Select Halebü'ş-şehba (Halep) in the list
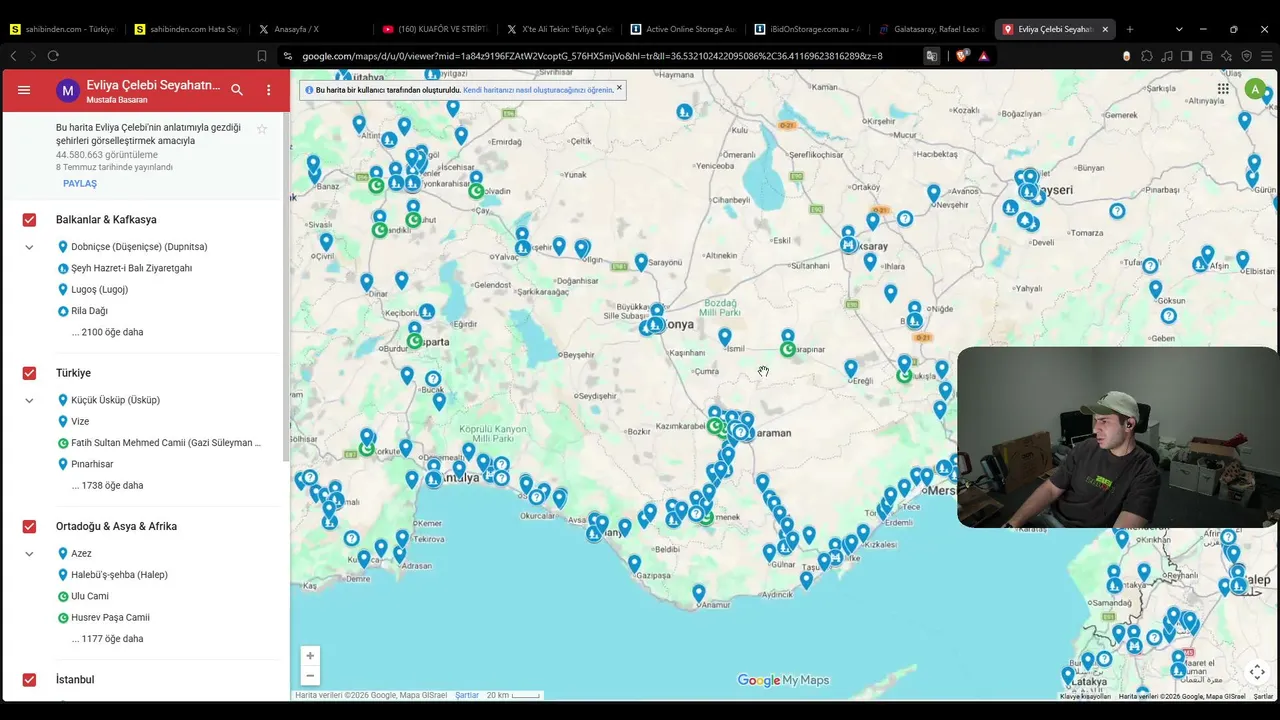This screenshot has width=1280, height=720. 119,575
